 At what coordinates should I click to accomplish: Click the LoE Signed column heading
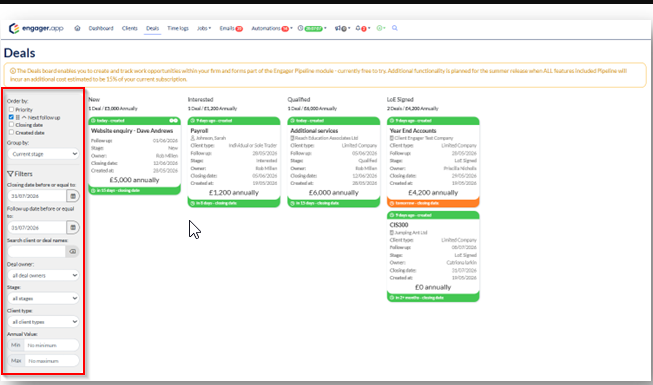click(x=400, y=100)
